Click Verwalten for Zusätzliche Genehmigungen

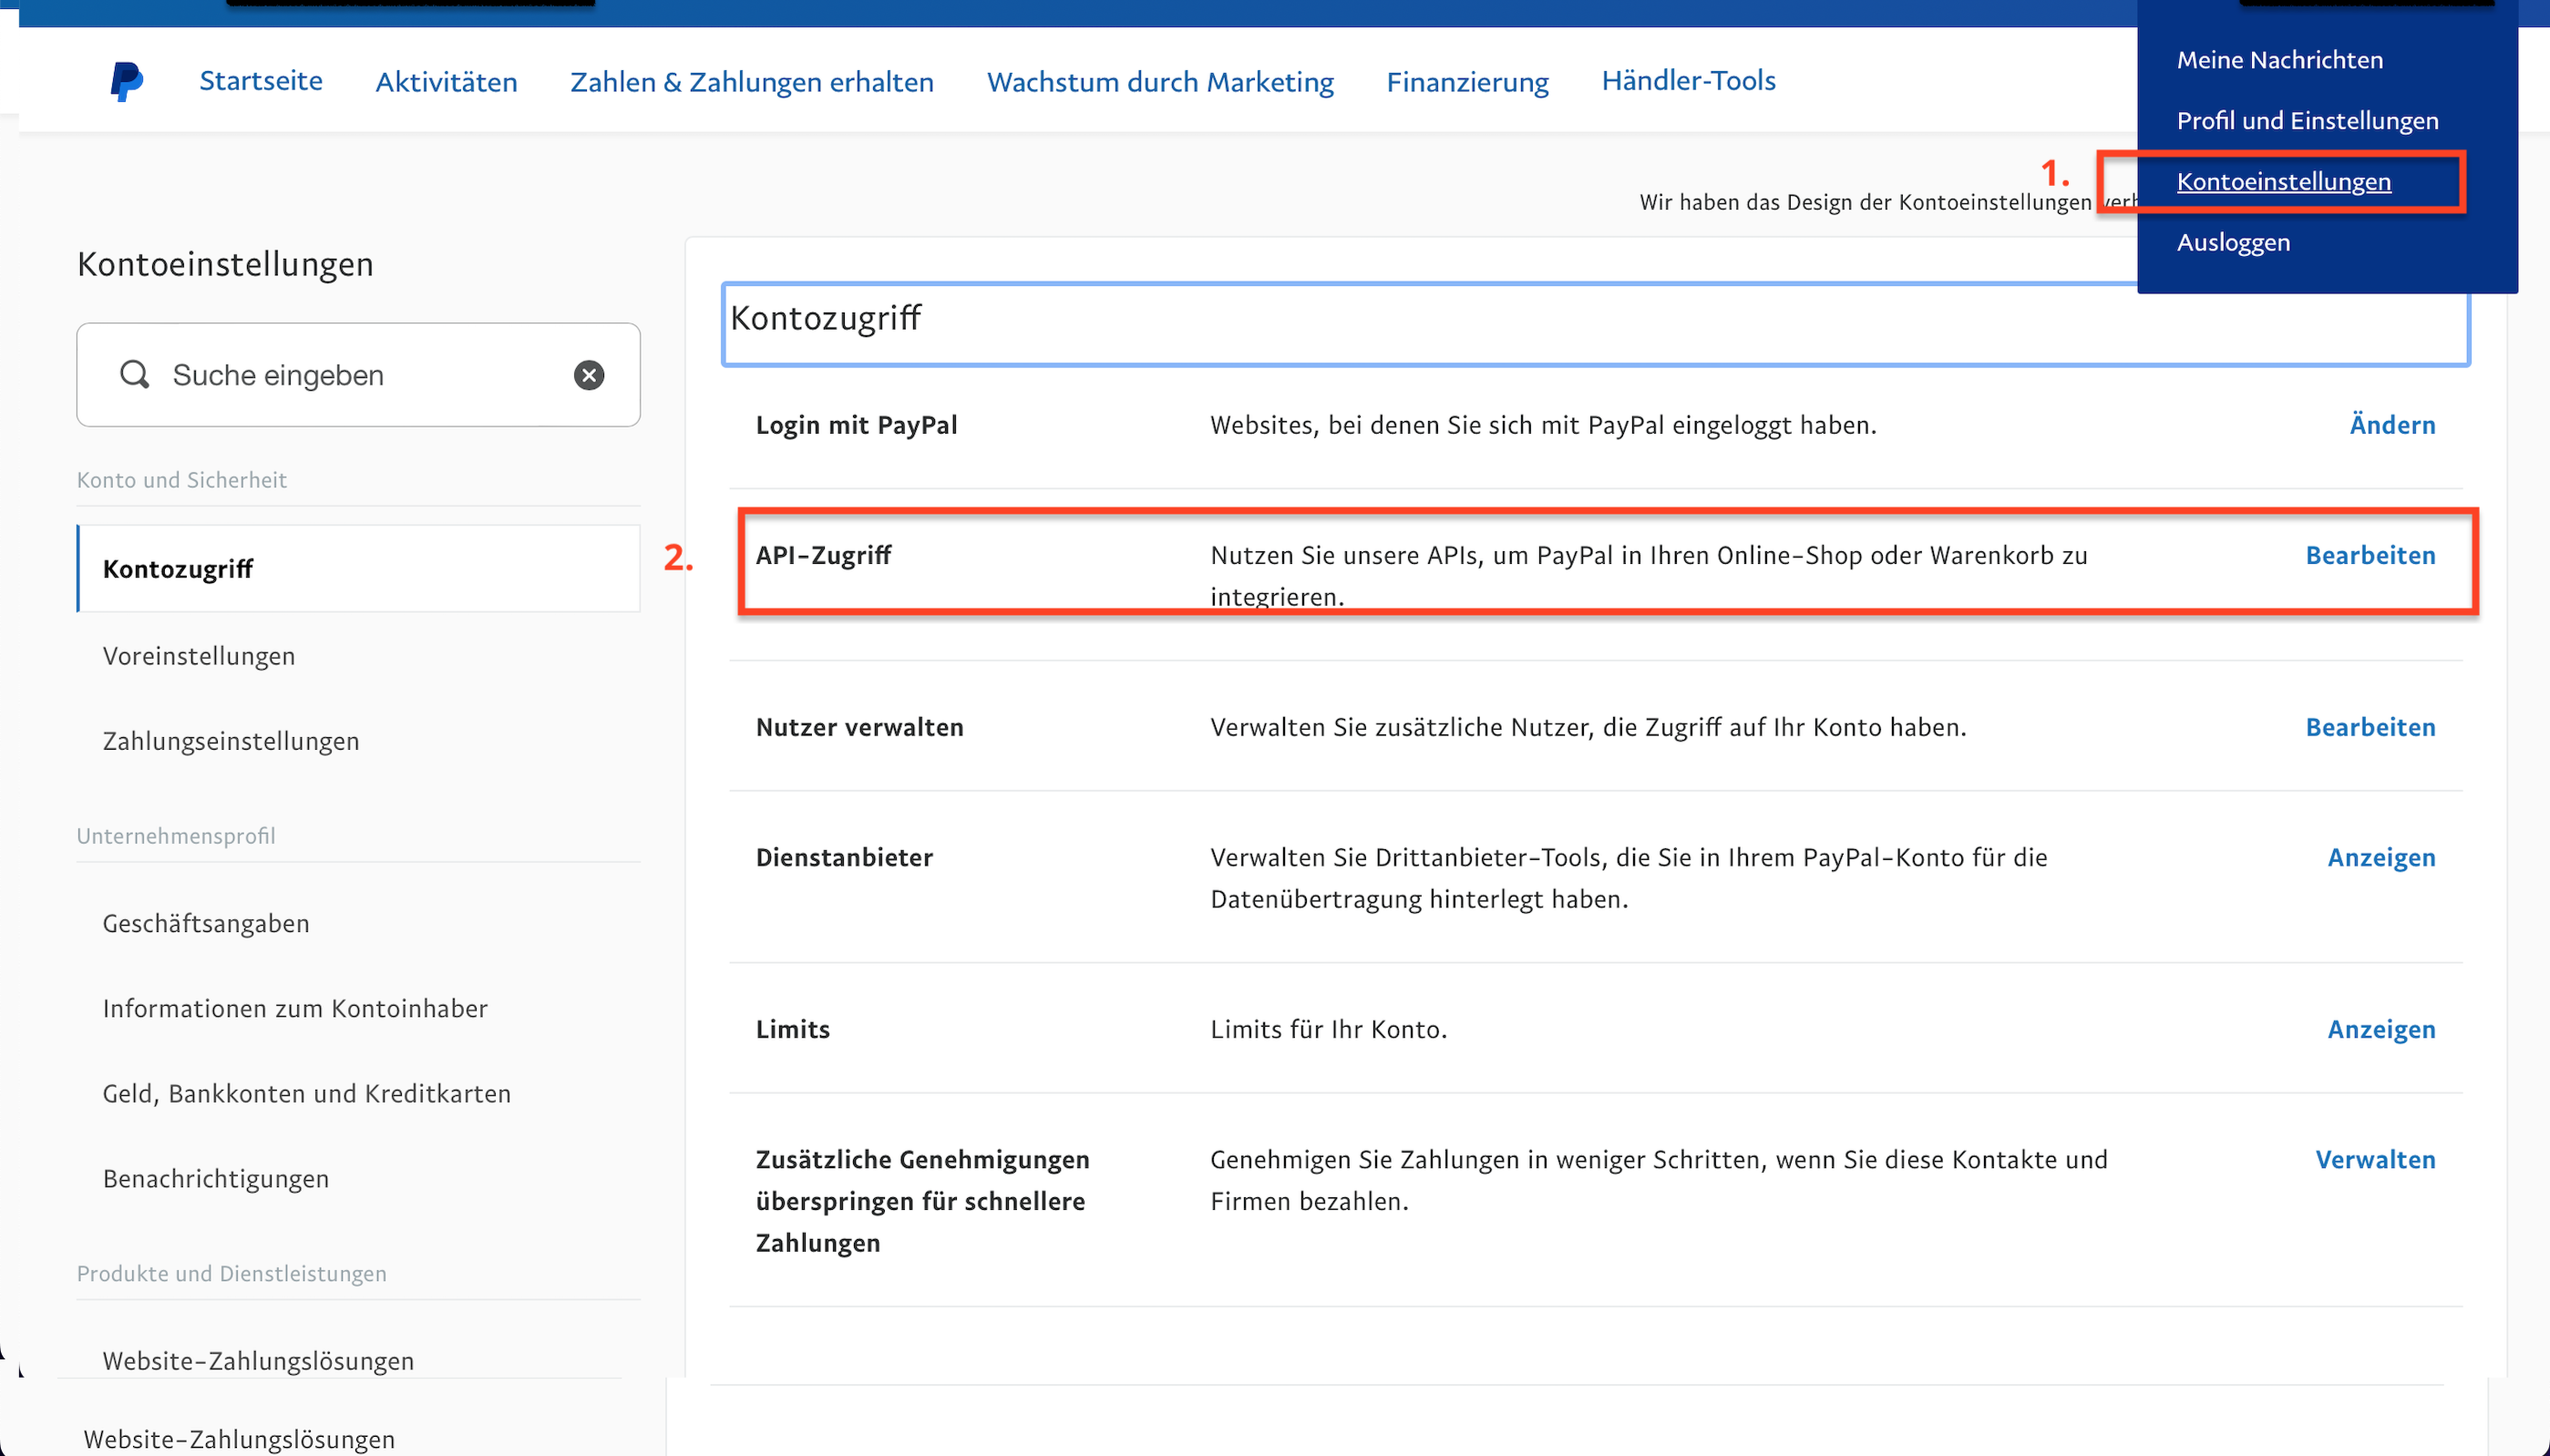pos(2375,1160)
